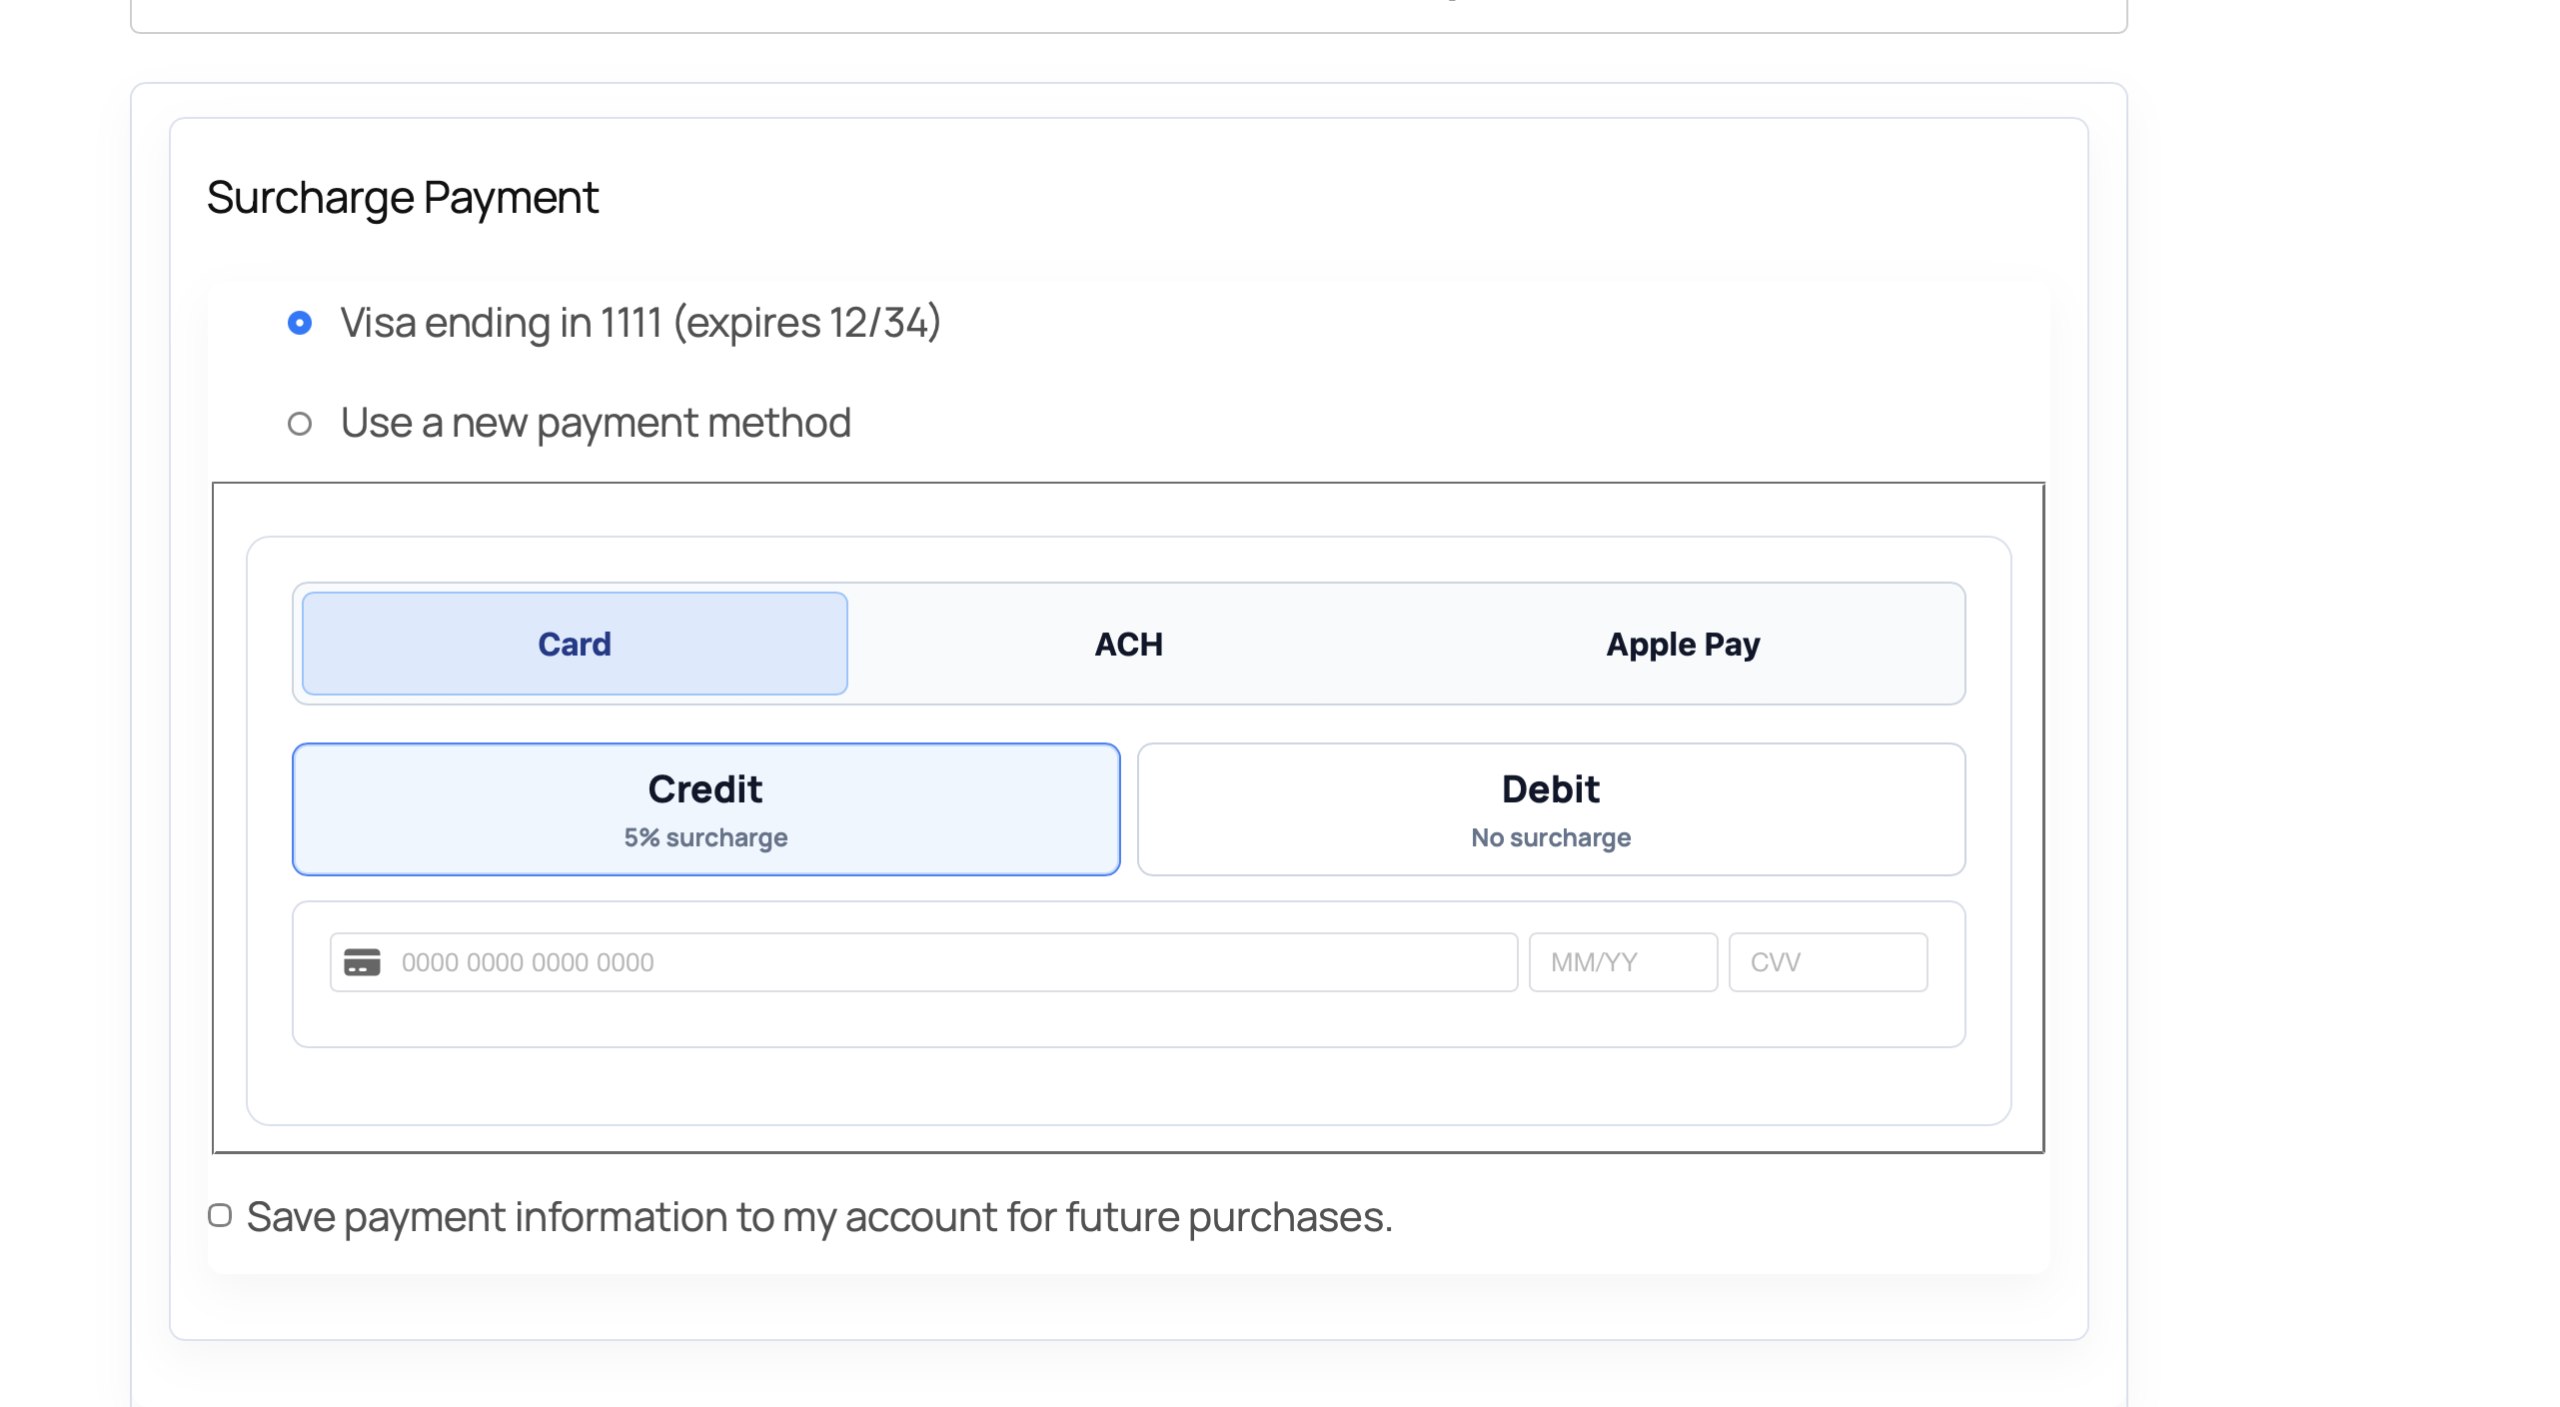2560x1407 pixels.
Task: Choose Credit card with 5% surcharge
Action: click(x=706, y=809)
